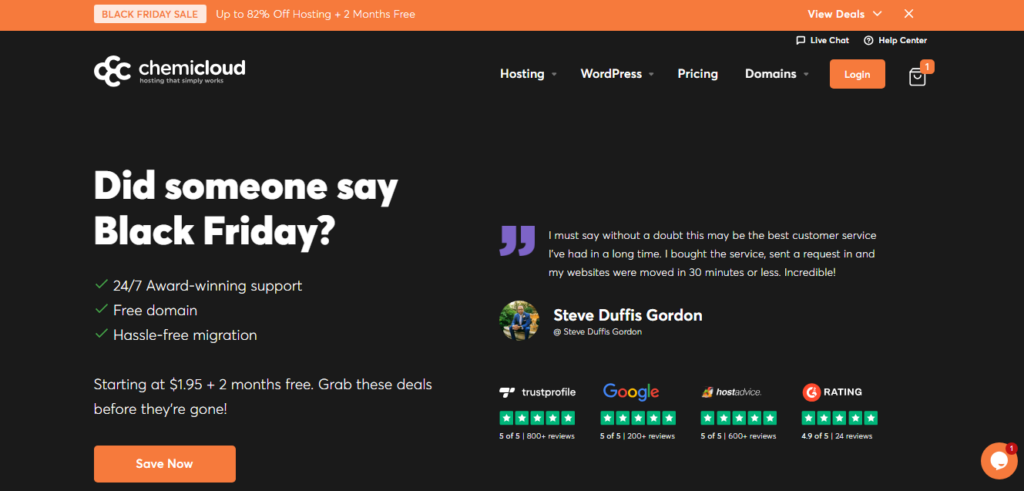1024x491 pixels.
Task: Click the 'Did someone say Black Friday?' headline
Action: pyautogui.click(x=246, y=208)
